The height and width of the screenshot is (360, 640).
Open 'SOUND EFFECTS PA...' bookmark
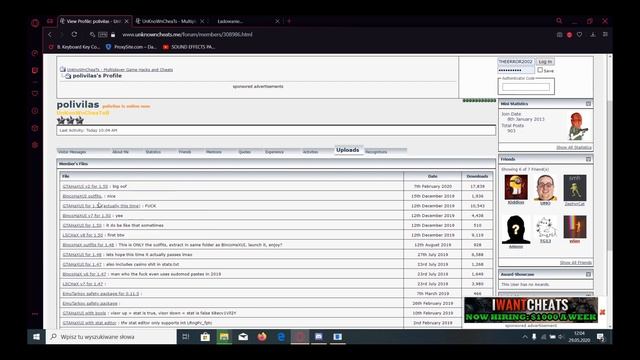tap(189, 47)
